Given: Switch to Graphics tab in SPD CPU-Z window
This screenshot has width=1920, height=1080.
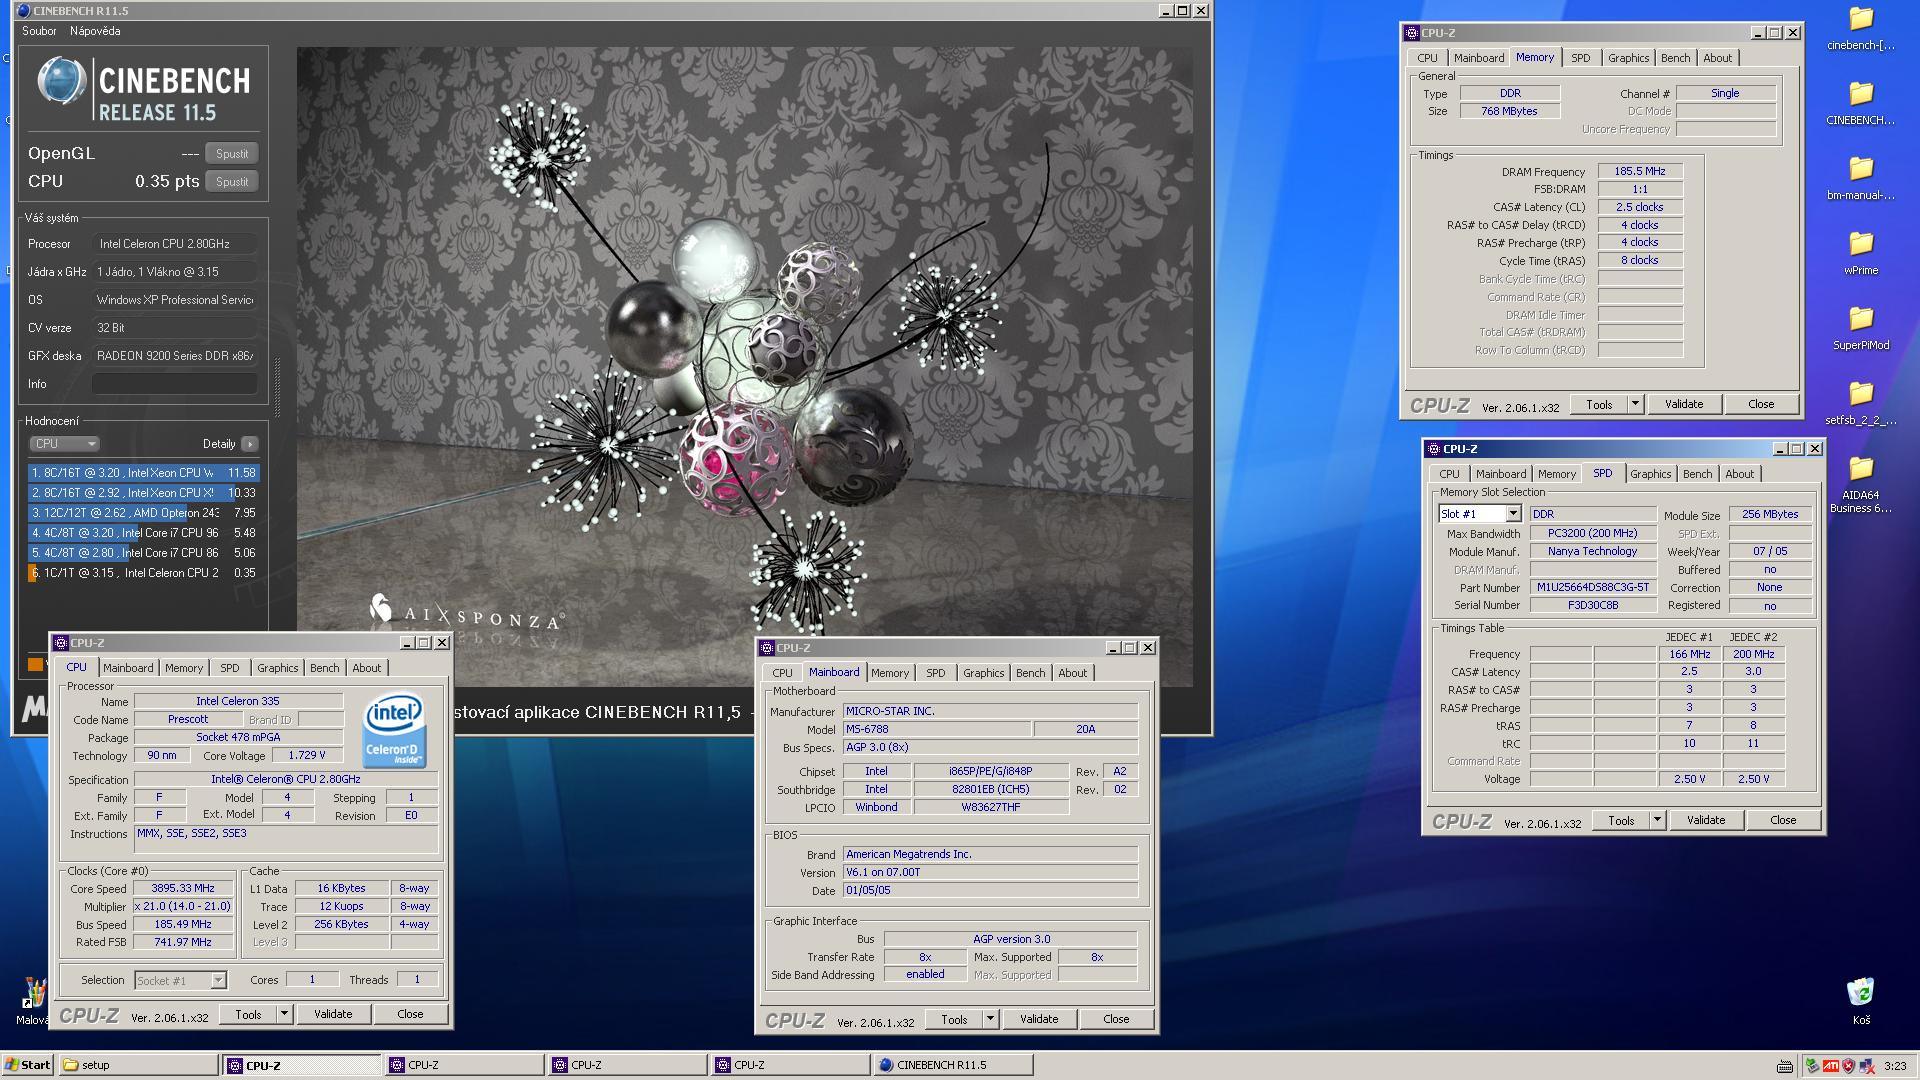Looking at the screenshot, I should 1650,474.
